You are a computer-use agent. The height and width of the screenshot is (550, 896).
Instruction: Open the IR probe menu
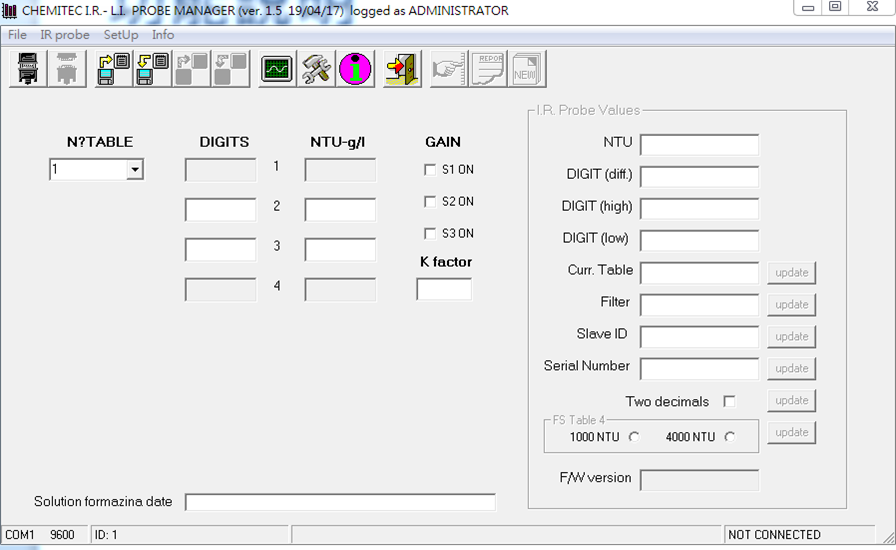(x=65, y=35)
